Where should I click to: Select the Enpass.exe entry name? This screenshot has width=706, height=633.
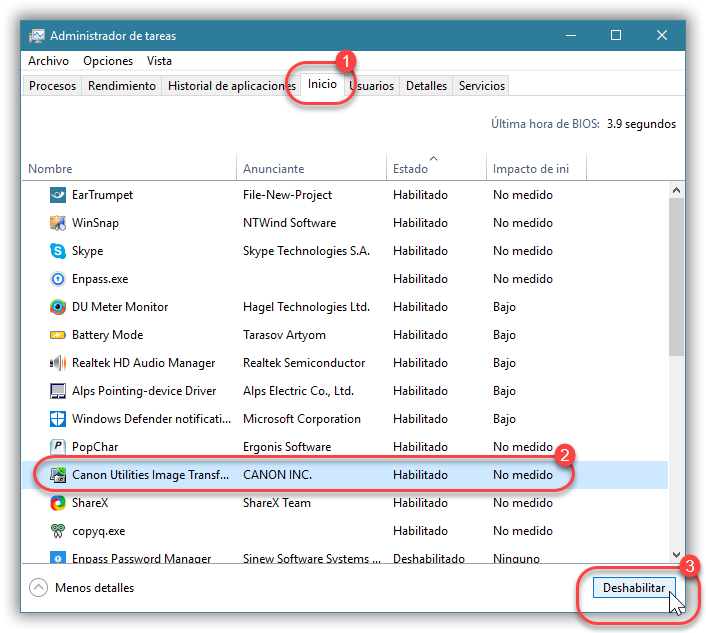(x=100, y=279)
